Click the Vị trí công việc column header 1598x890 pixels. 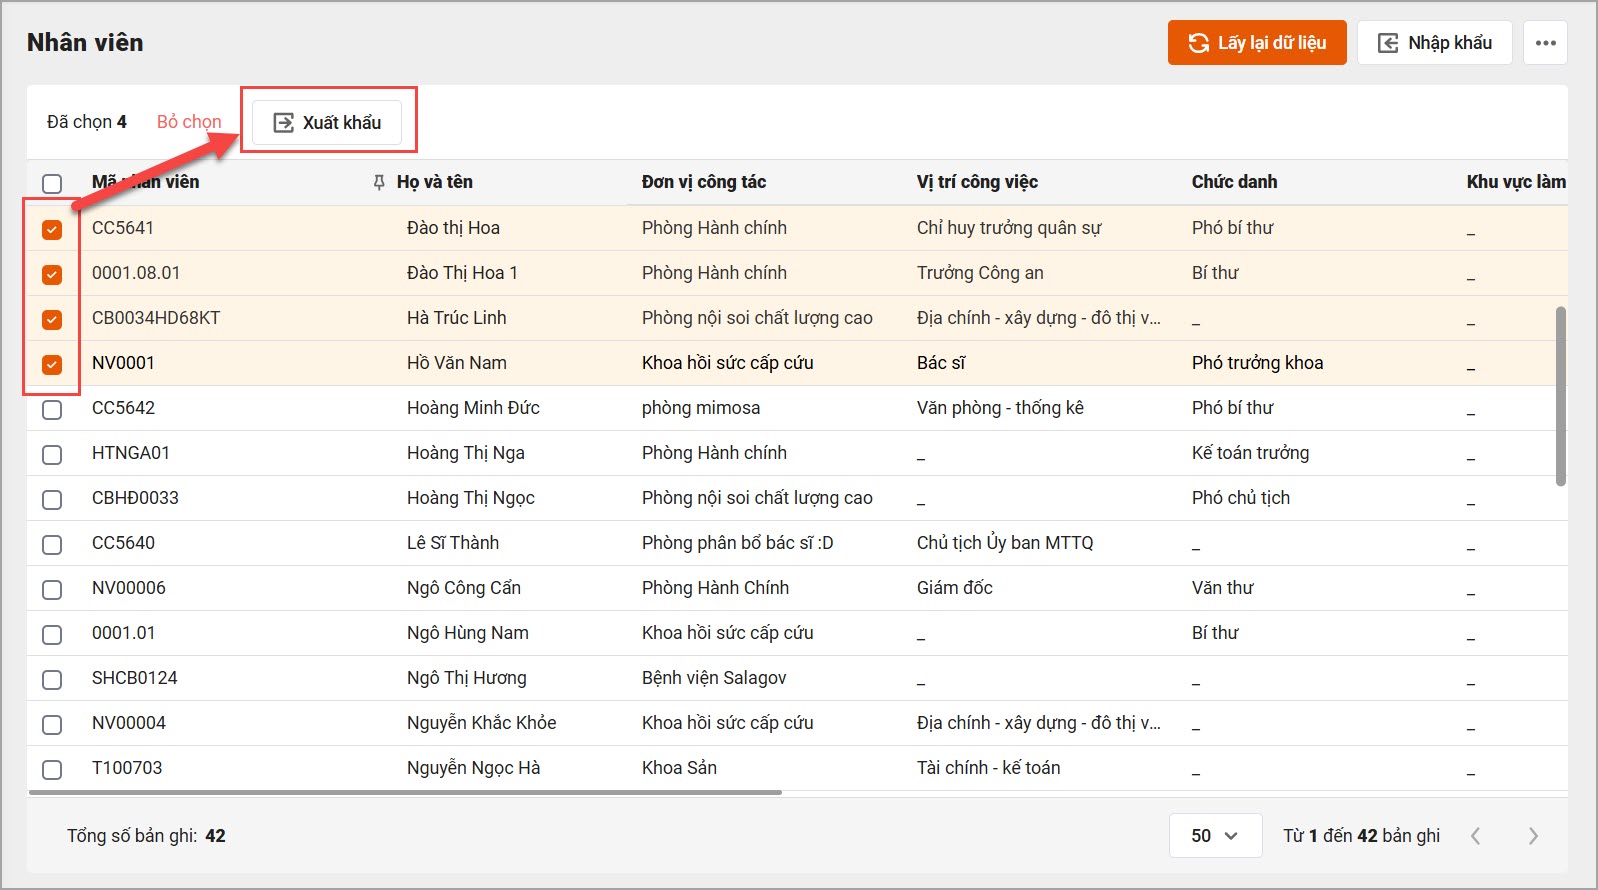[977, 182]
